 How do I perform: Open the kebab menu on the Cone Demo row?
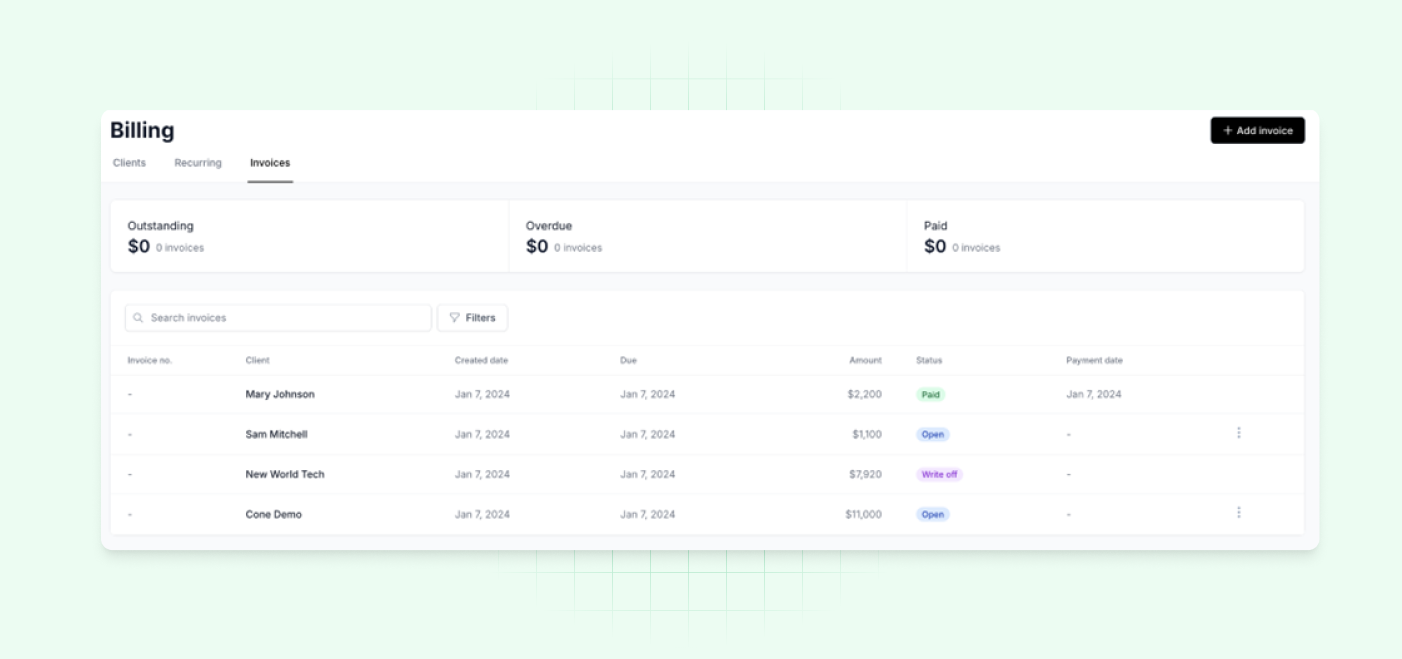click(1238, 512)
